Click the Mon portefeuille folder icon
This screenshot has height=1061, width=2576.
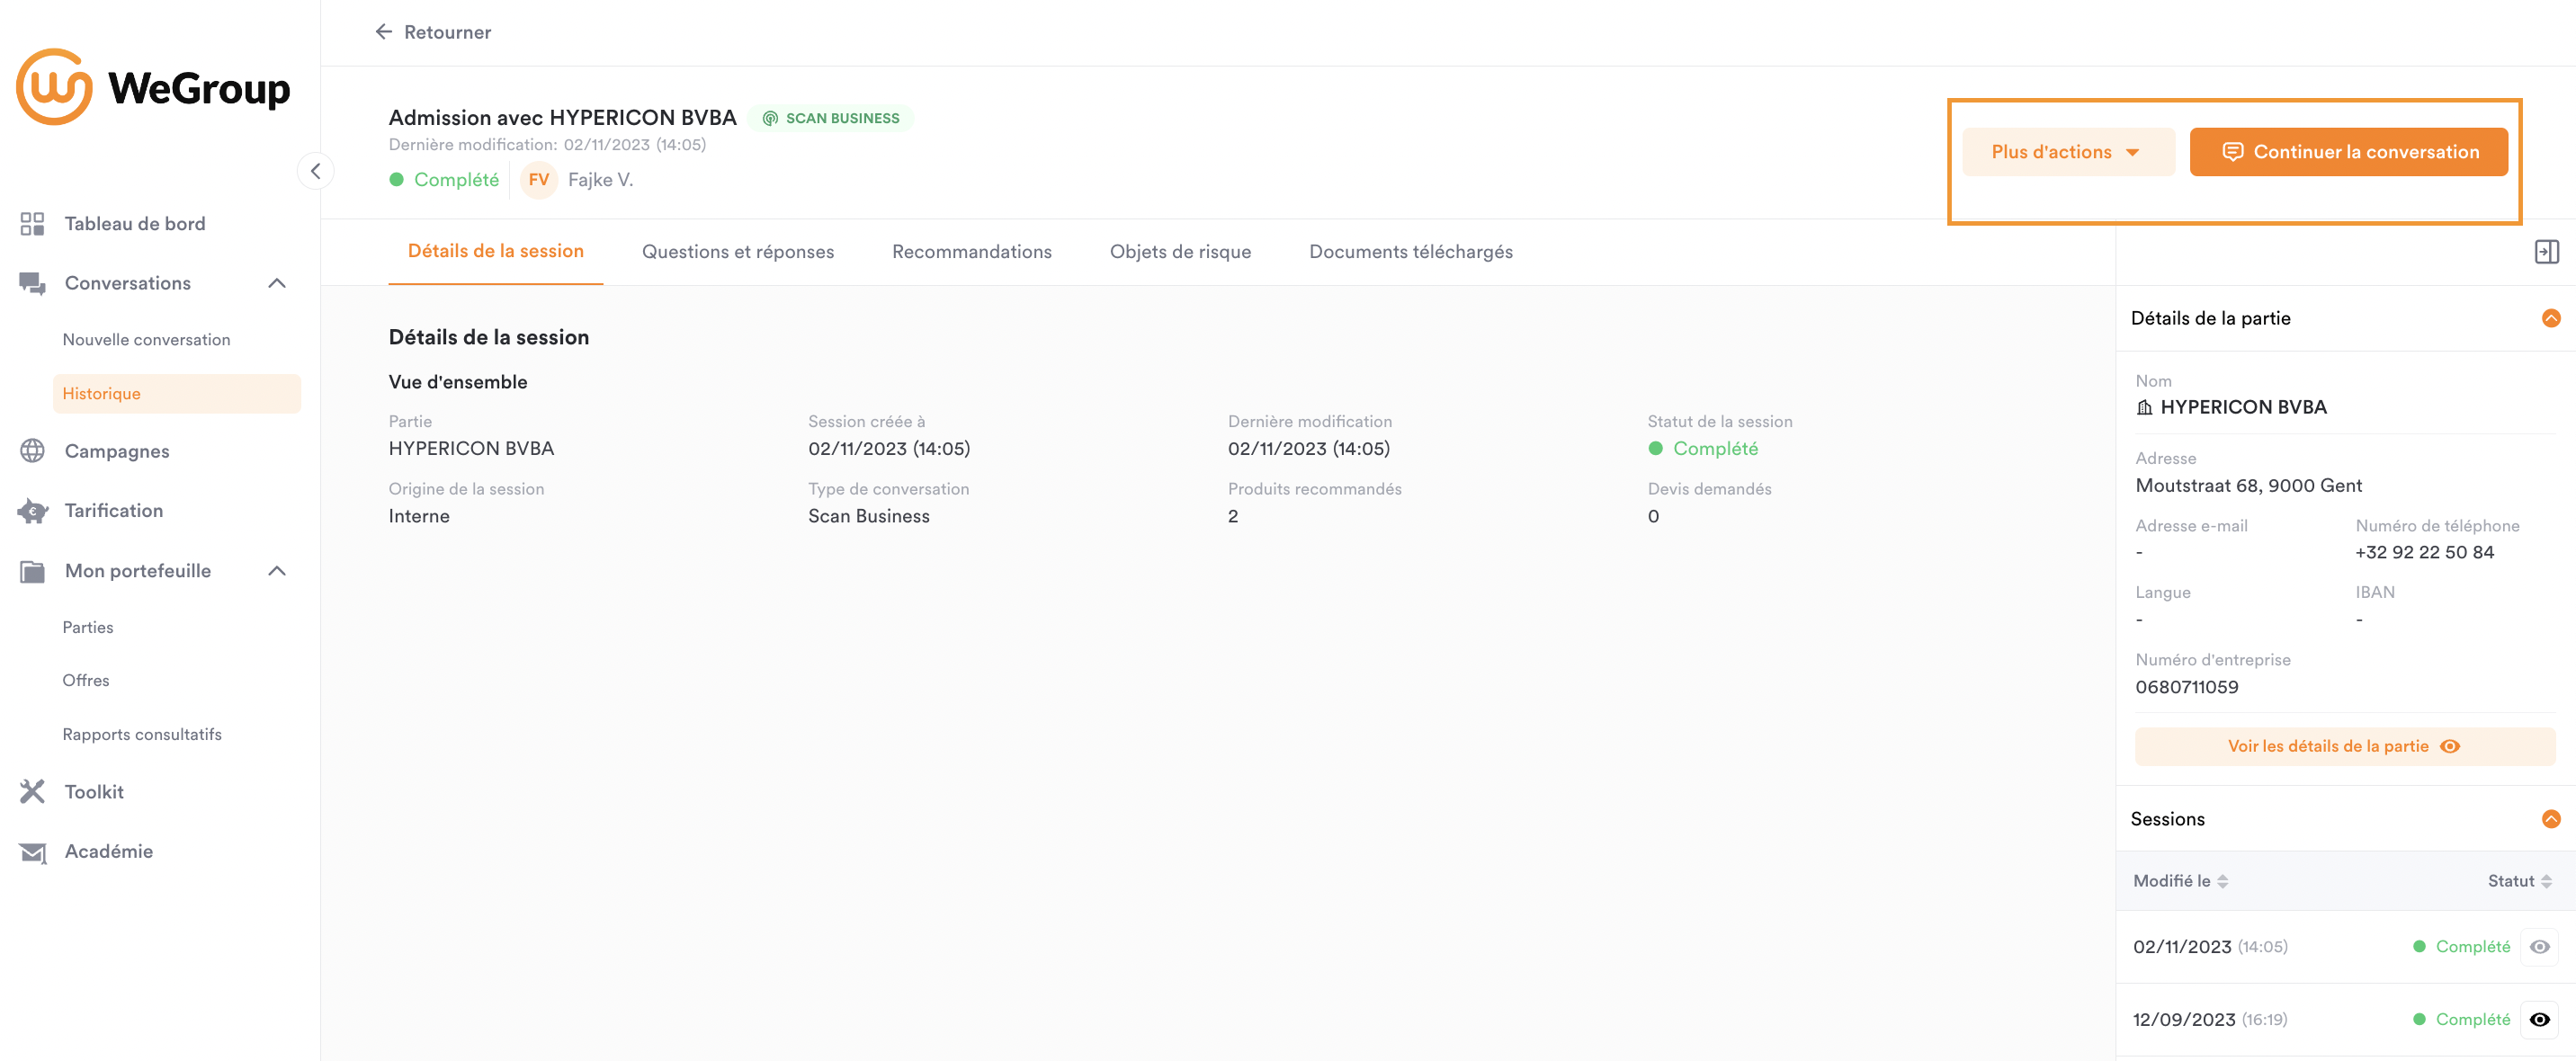point(32,571)
